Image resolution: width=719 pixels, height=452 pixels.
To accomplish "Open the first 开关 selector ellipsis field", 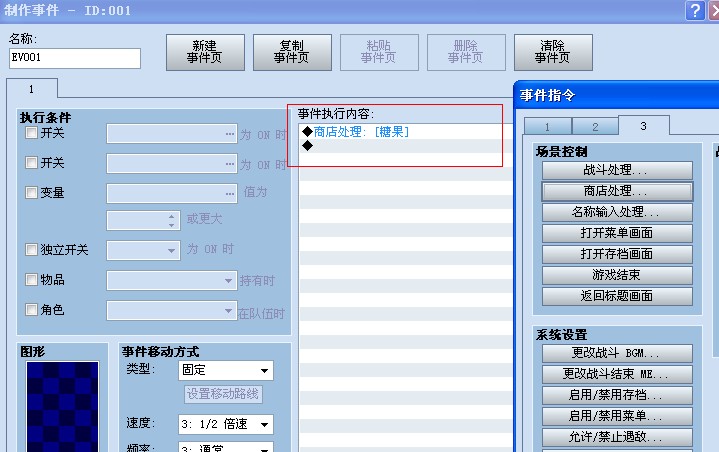I will tap(172, 133).
